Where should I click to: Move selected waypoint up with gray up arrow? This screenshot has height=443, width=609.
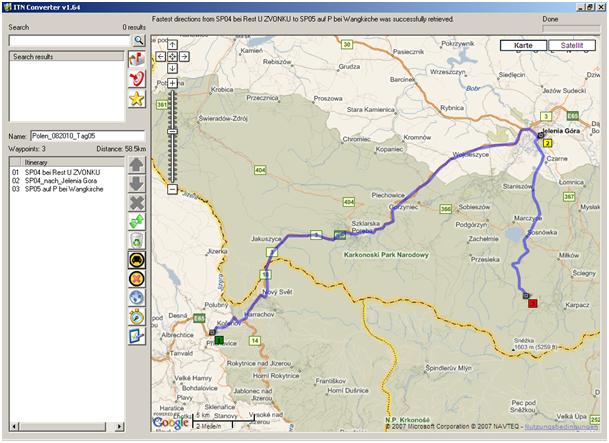[137, 165]
